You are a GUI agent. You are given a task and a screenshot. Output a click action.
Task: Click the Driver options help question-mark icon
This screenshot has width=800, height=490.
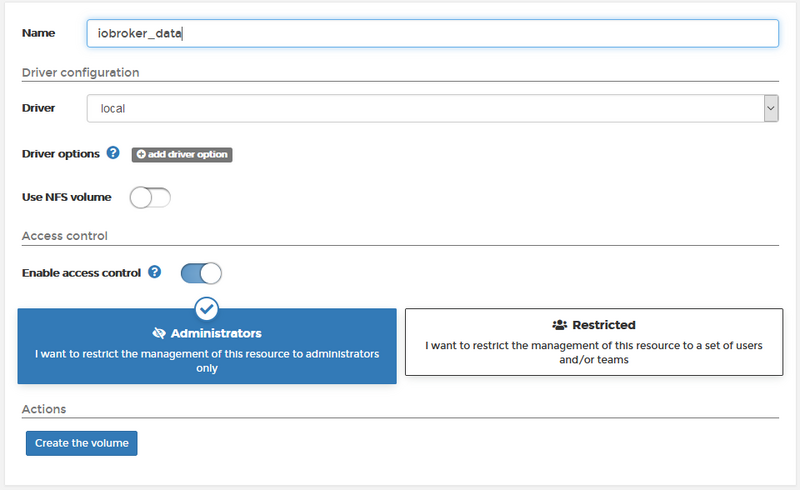coord(113,154)
